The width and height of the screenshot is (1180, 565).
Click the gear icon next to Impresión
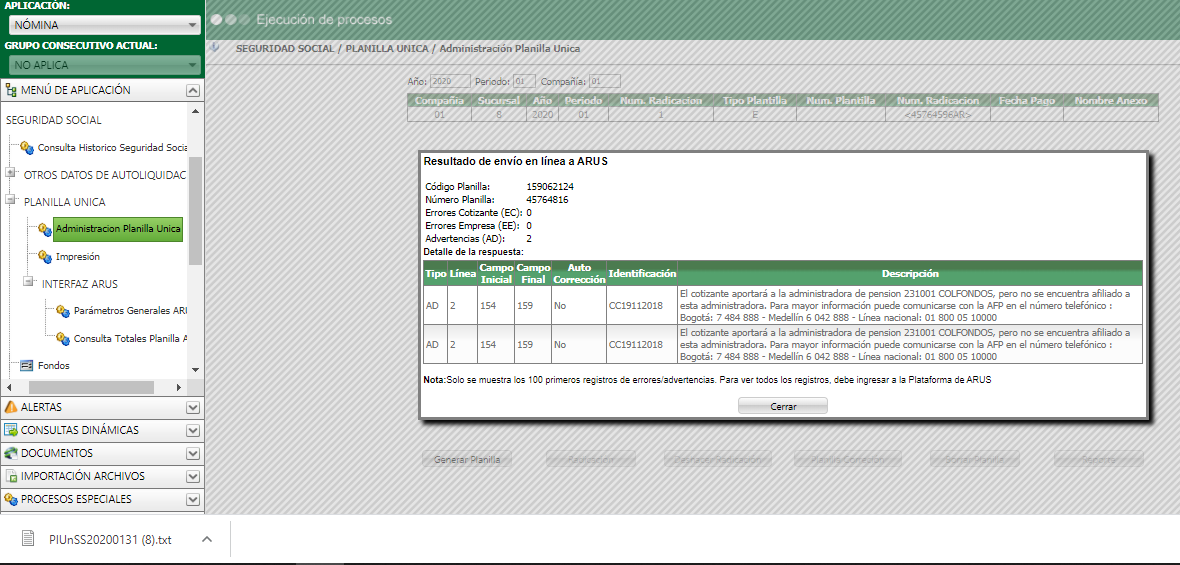click(44, 257)
